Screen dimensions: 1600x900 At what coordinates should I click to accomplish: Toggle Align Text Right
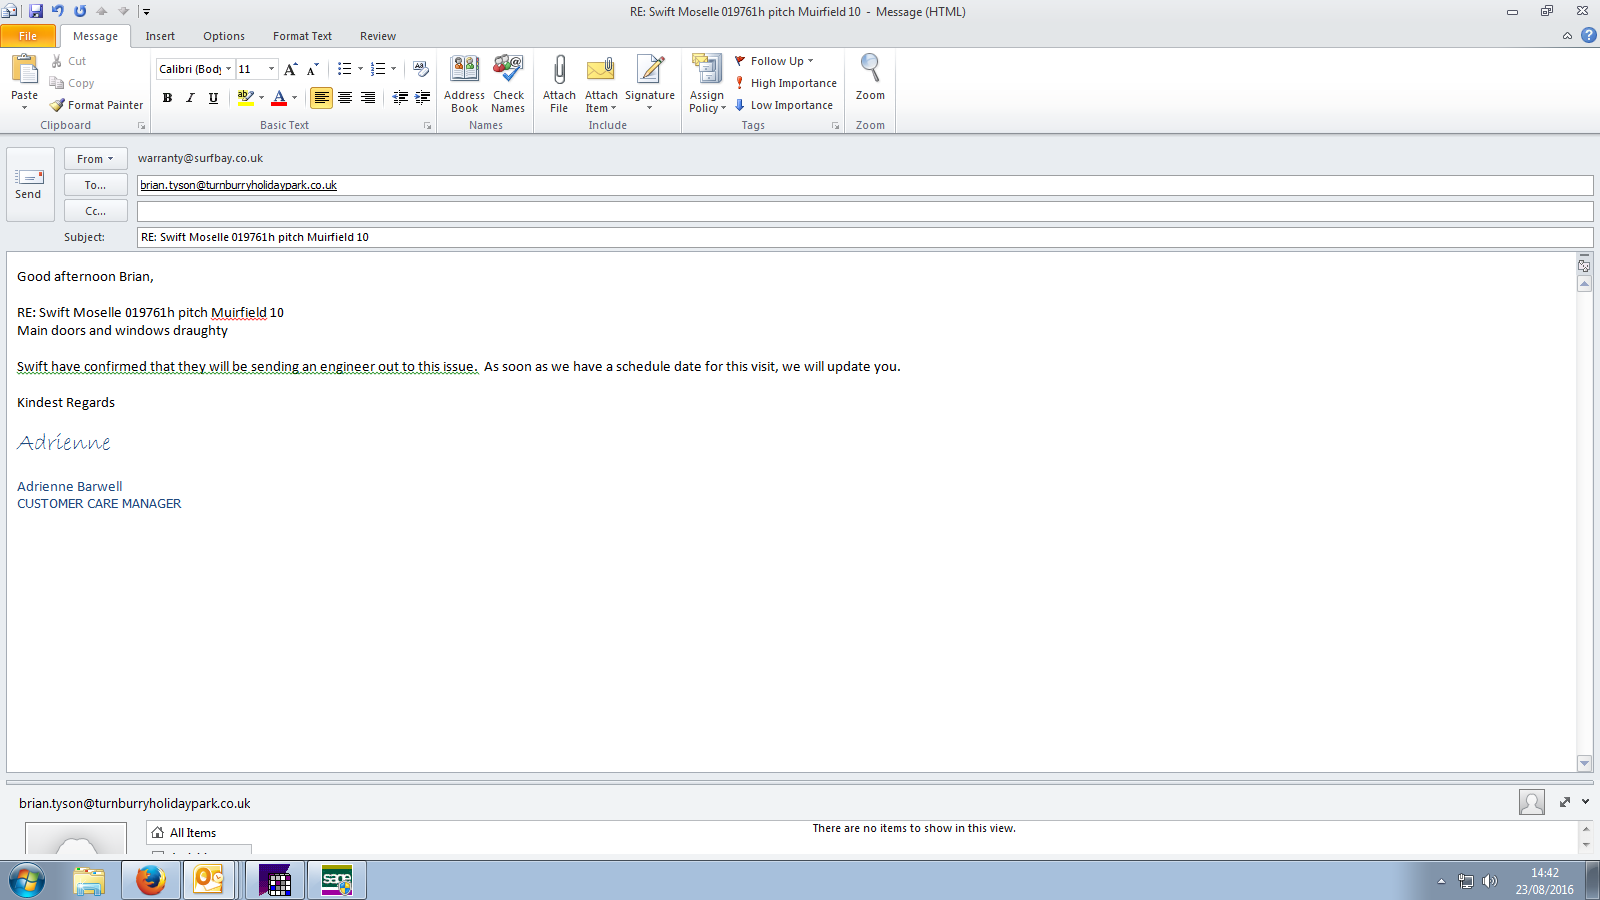coord(368,97)
